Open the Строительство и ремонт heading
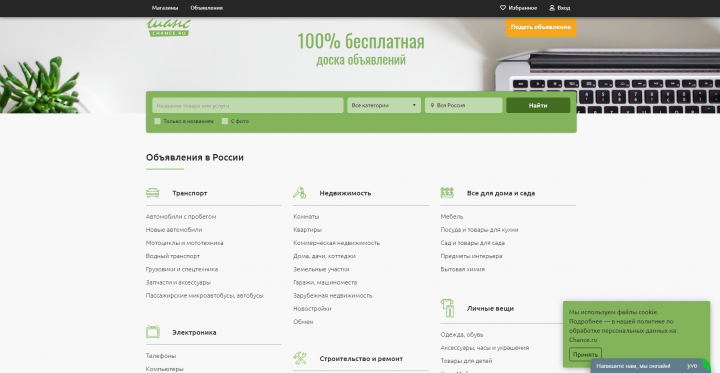 pyautogui.click(x=361, y=359)
